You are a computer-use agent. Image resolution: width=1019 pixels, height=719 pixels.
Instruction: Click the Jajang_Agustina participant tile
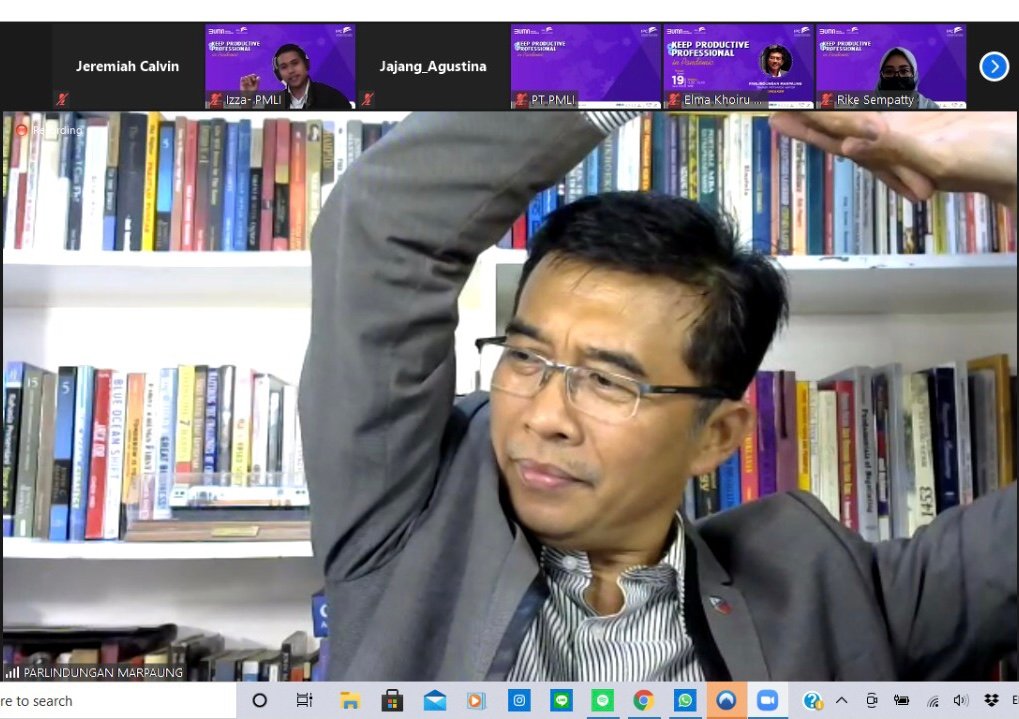pos(432,66)
